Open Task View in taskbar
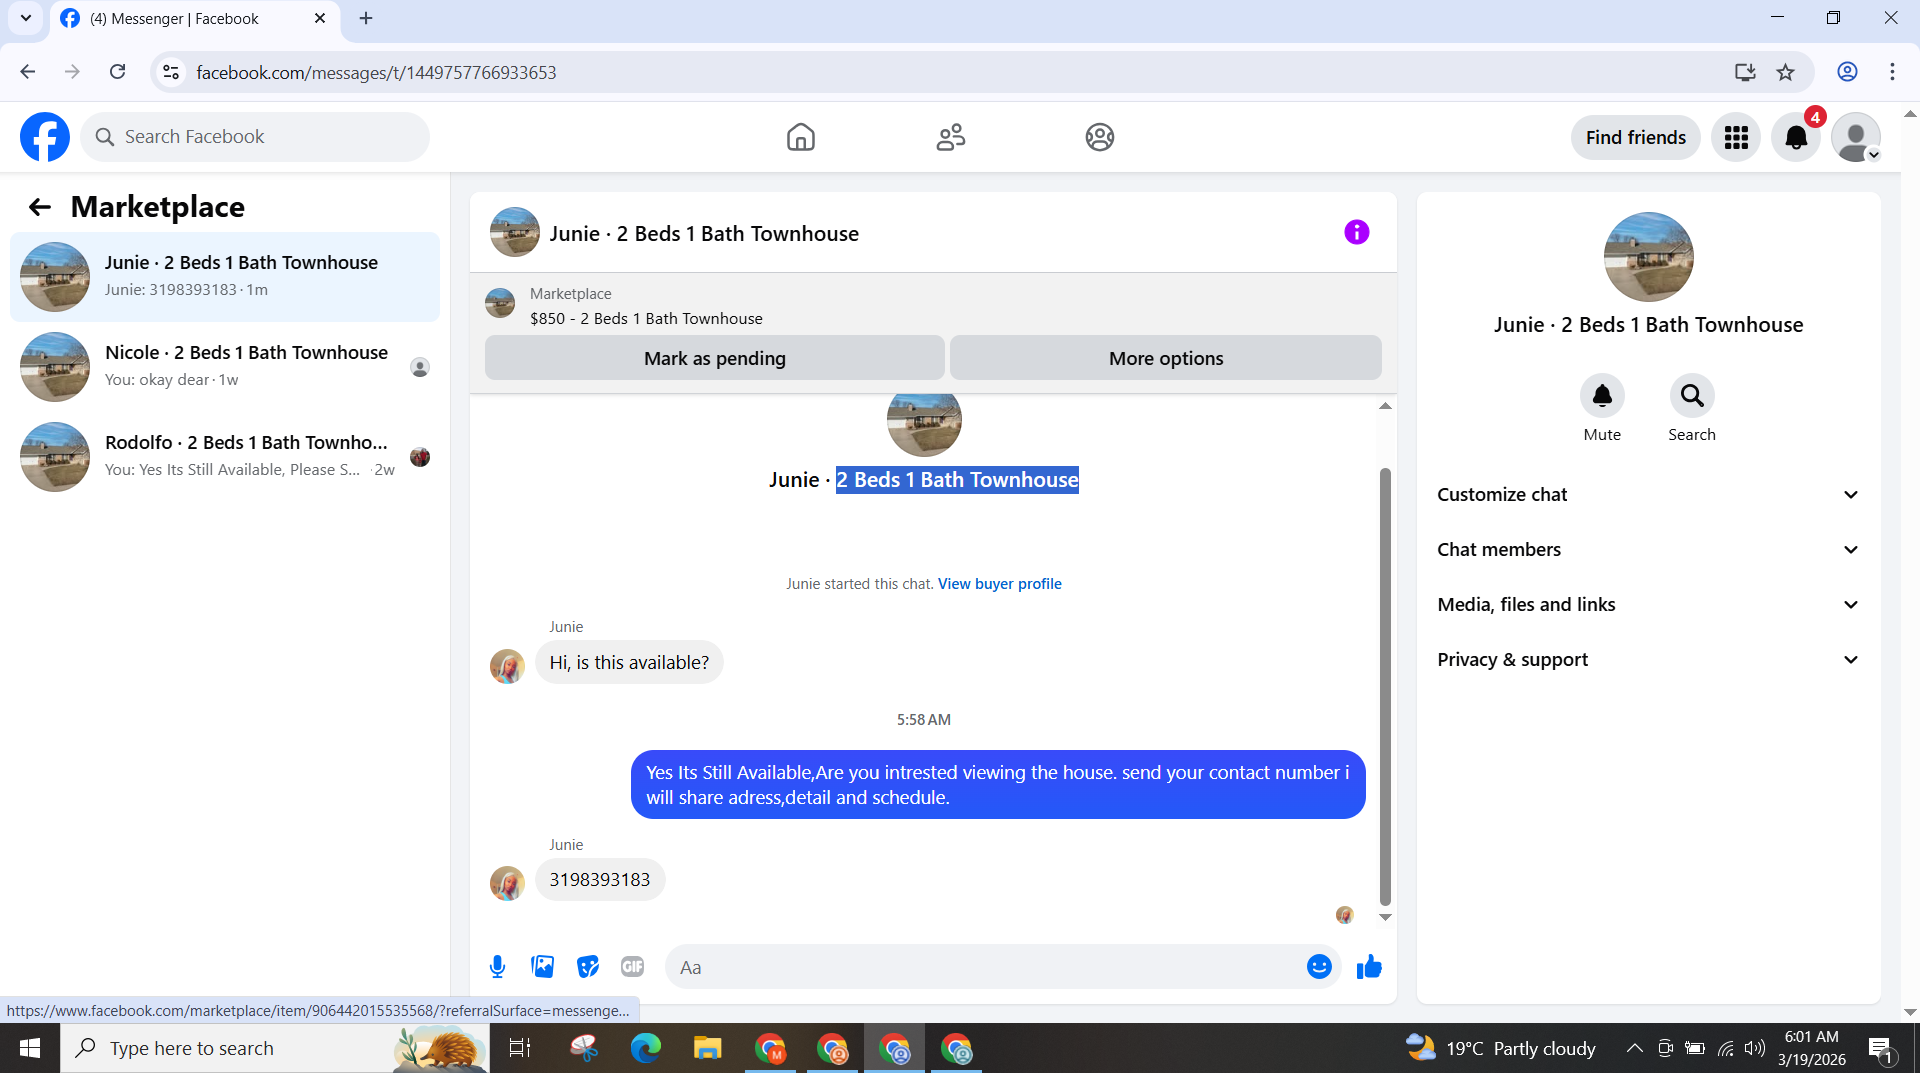This screenshot has height=1073, width=1920. [520, 1048]
